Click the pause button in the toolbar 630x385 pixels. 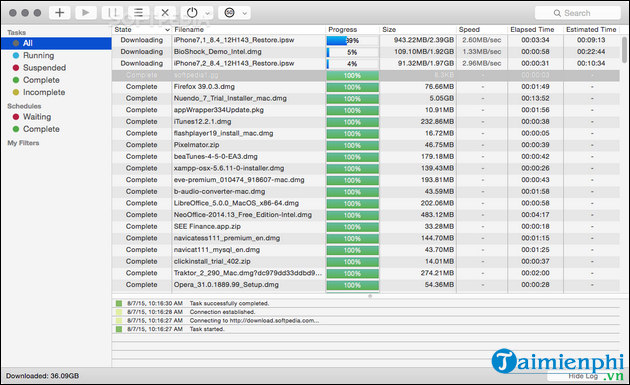[x=112, y=12]
